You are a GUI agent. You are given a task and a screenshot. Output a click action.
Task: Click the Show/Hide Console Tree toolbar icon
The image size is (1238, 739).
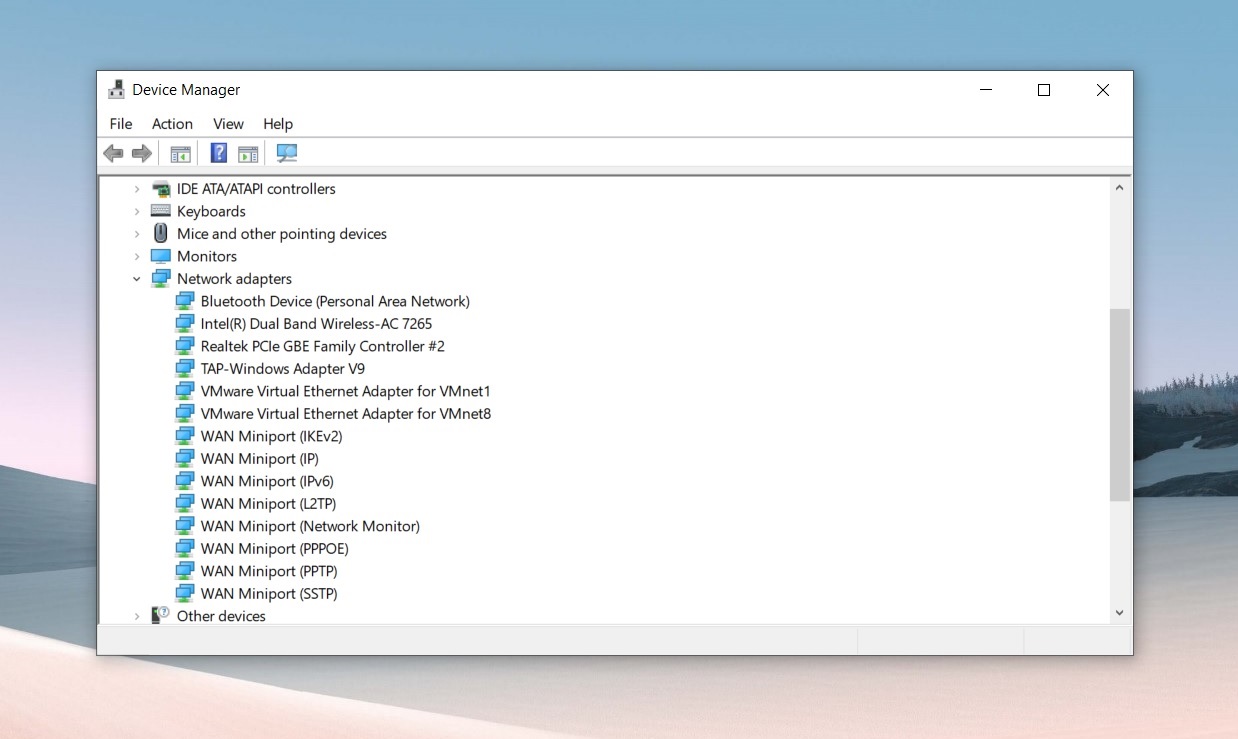tap(180, 153)
